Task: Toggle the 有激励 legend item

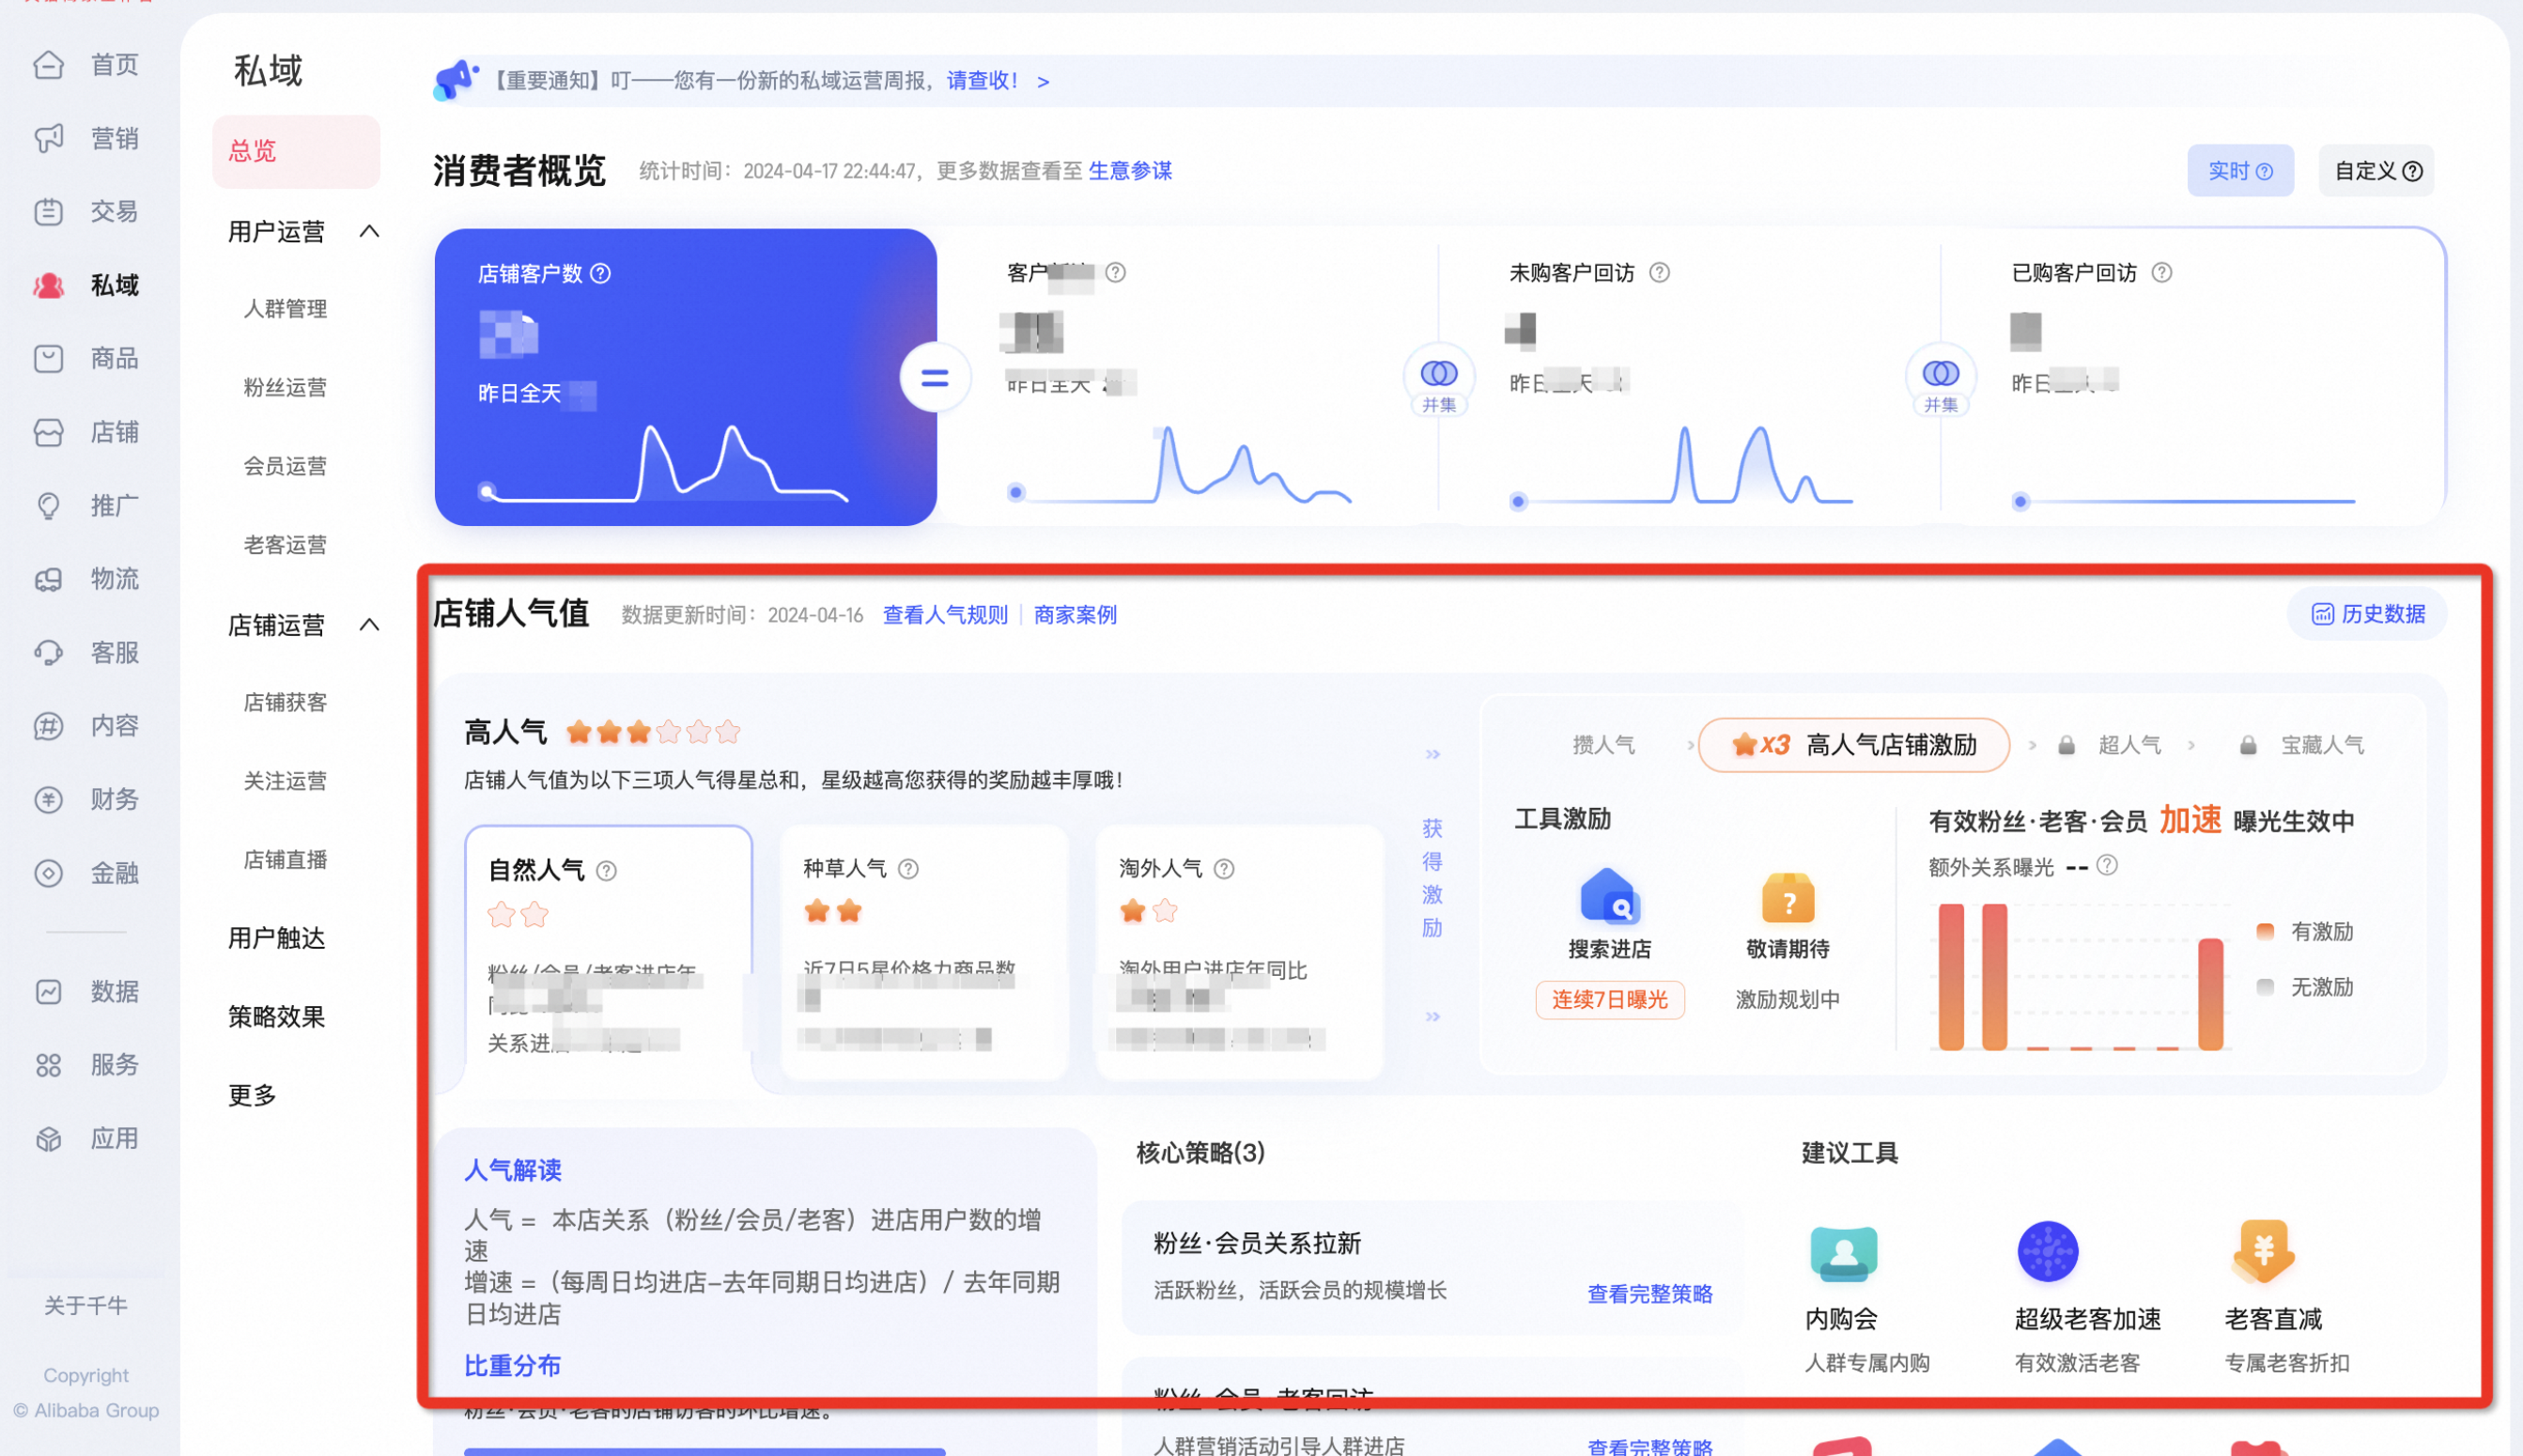Action: (2306, 932)
